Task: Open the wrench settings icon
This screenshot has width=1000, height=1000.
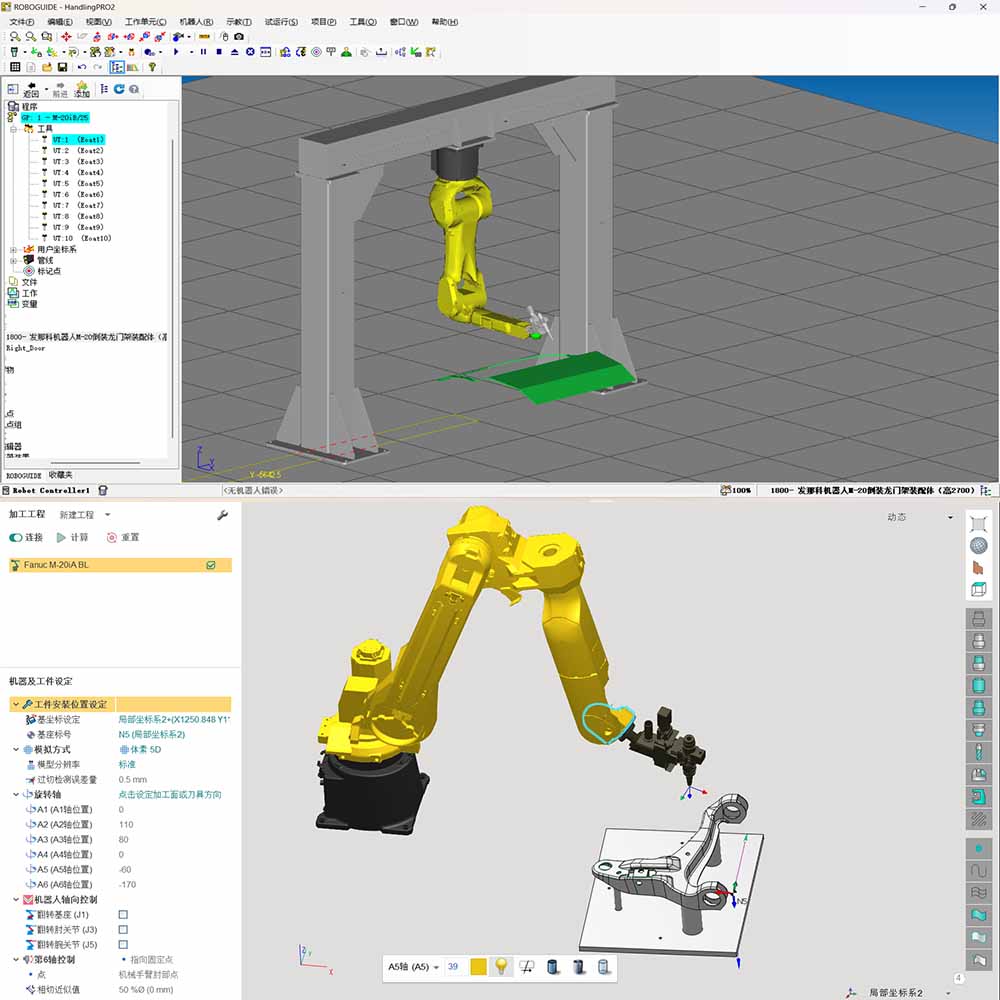Action: (222, 515)
